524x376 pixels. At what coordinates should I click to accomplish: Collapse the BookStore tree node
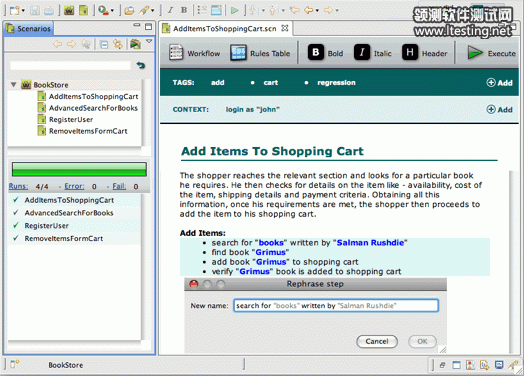coord(14,85)
